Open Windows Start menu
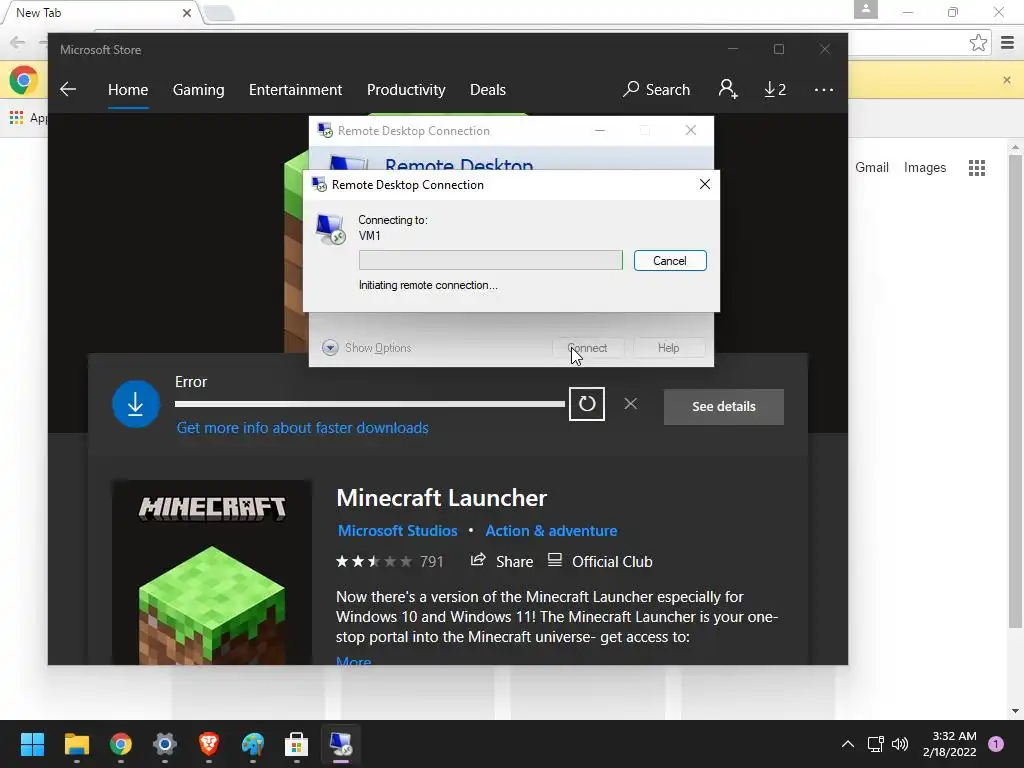The height and width of the screenshot is (768, 1024). point(32,744)
